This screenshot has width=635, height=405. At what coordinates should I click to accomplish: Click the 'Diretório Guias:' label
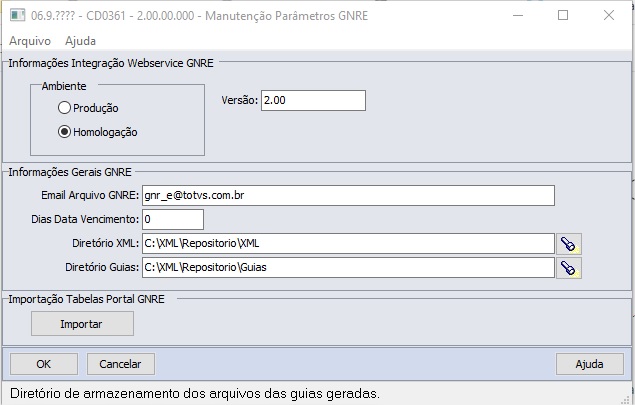click(102, 267)
